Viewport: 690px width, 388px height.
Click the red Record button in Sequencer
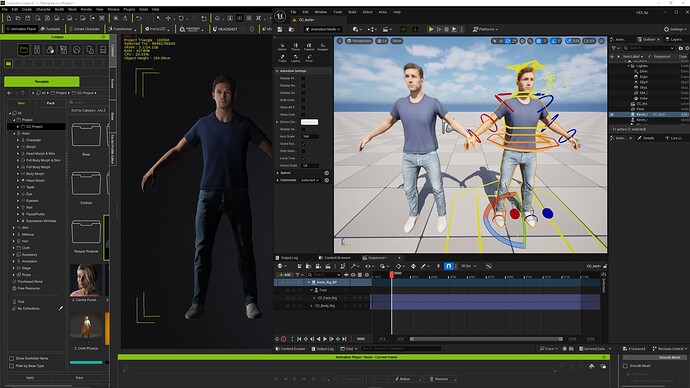coord(284,339)
